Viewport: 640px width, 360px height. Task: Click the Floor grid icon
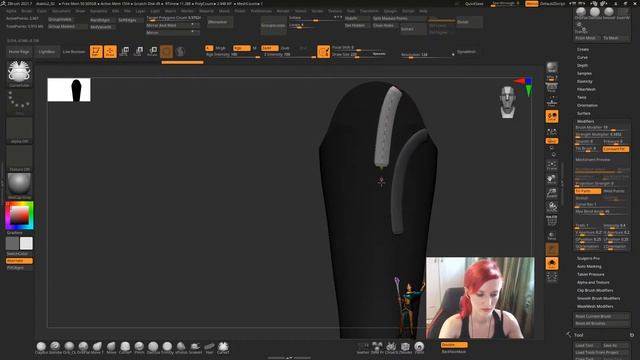coord(552,102)
